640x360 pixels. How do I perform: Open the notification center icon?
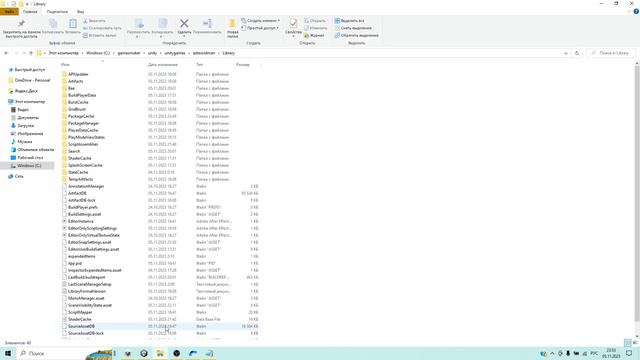click(x=629, y=353)
